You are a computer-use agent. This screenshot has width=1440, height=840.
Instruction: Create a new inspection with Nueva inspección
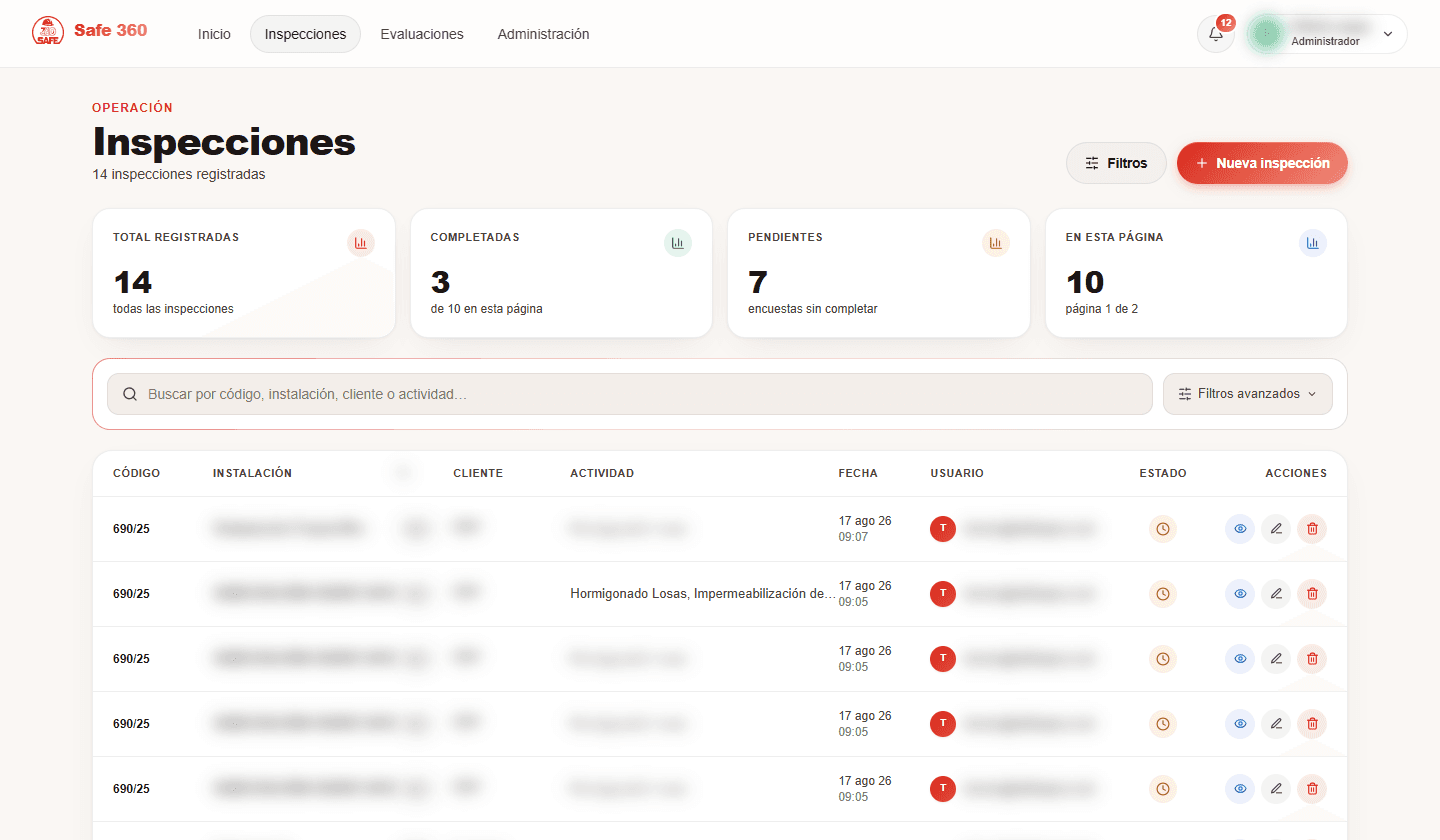click(1262, 163)
